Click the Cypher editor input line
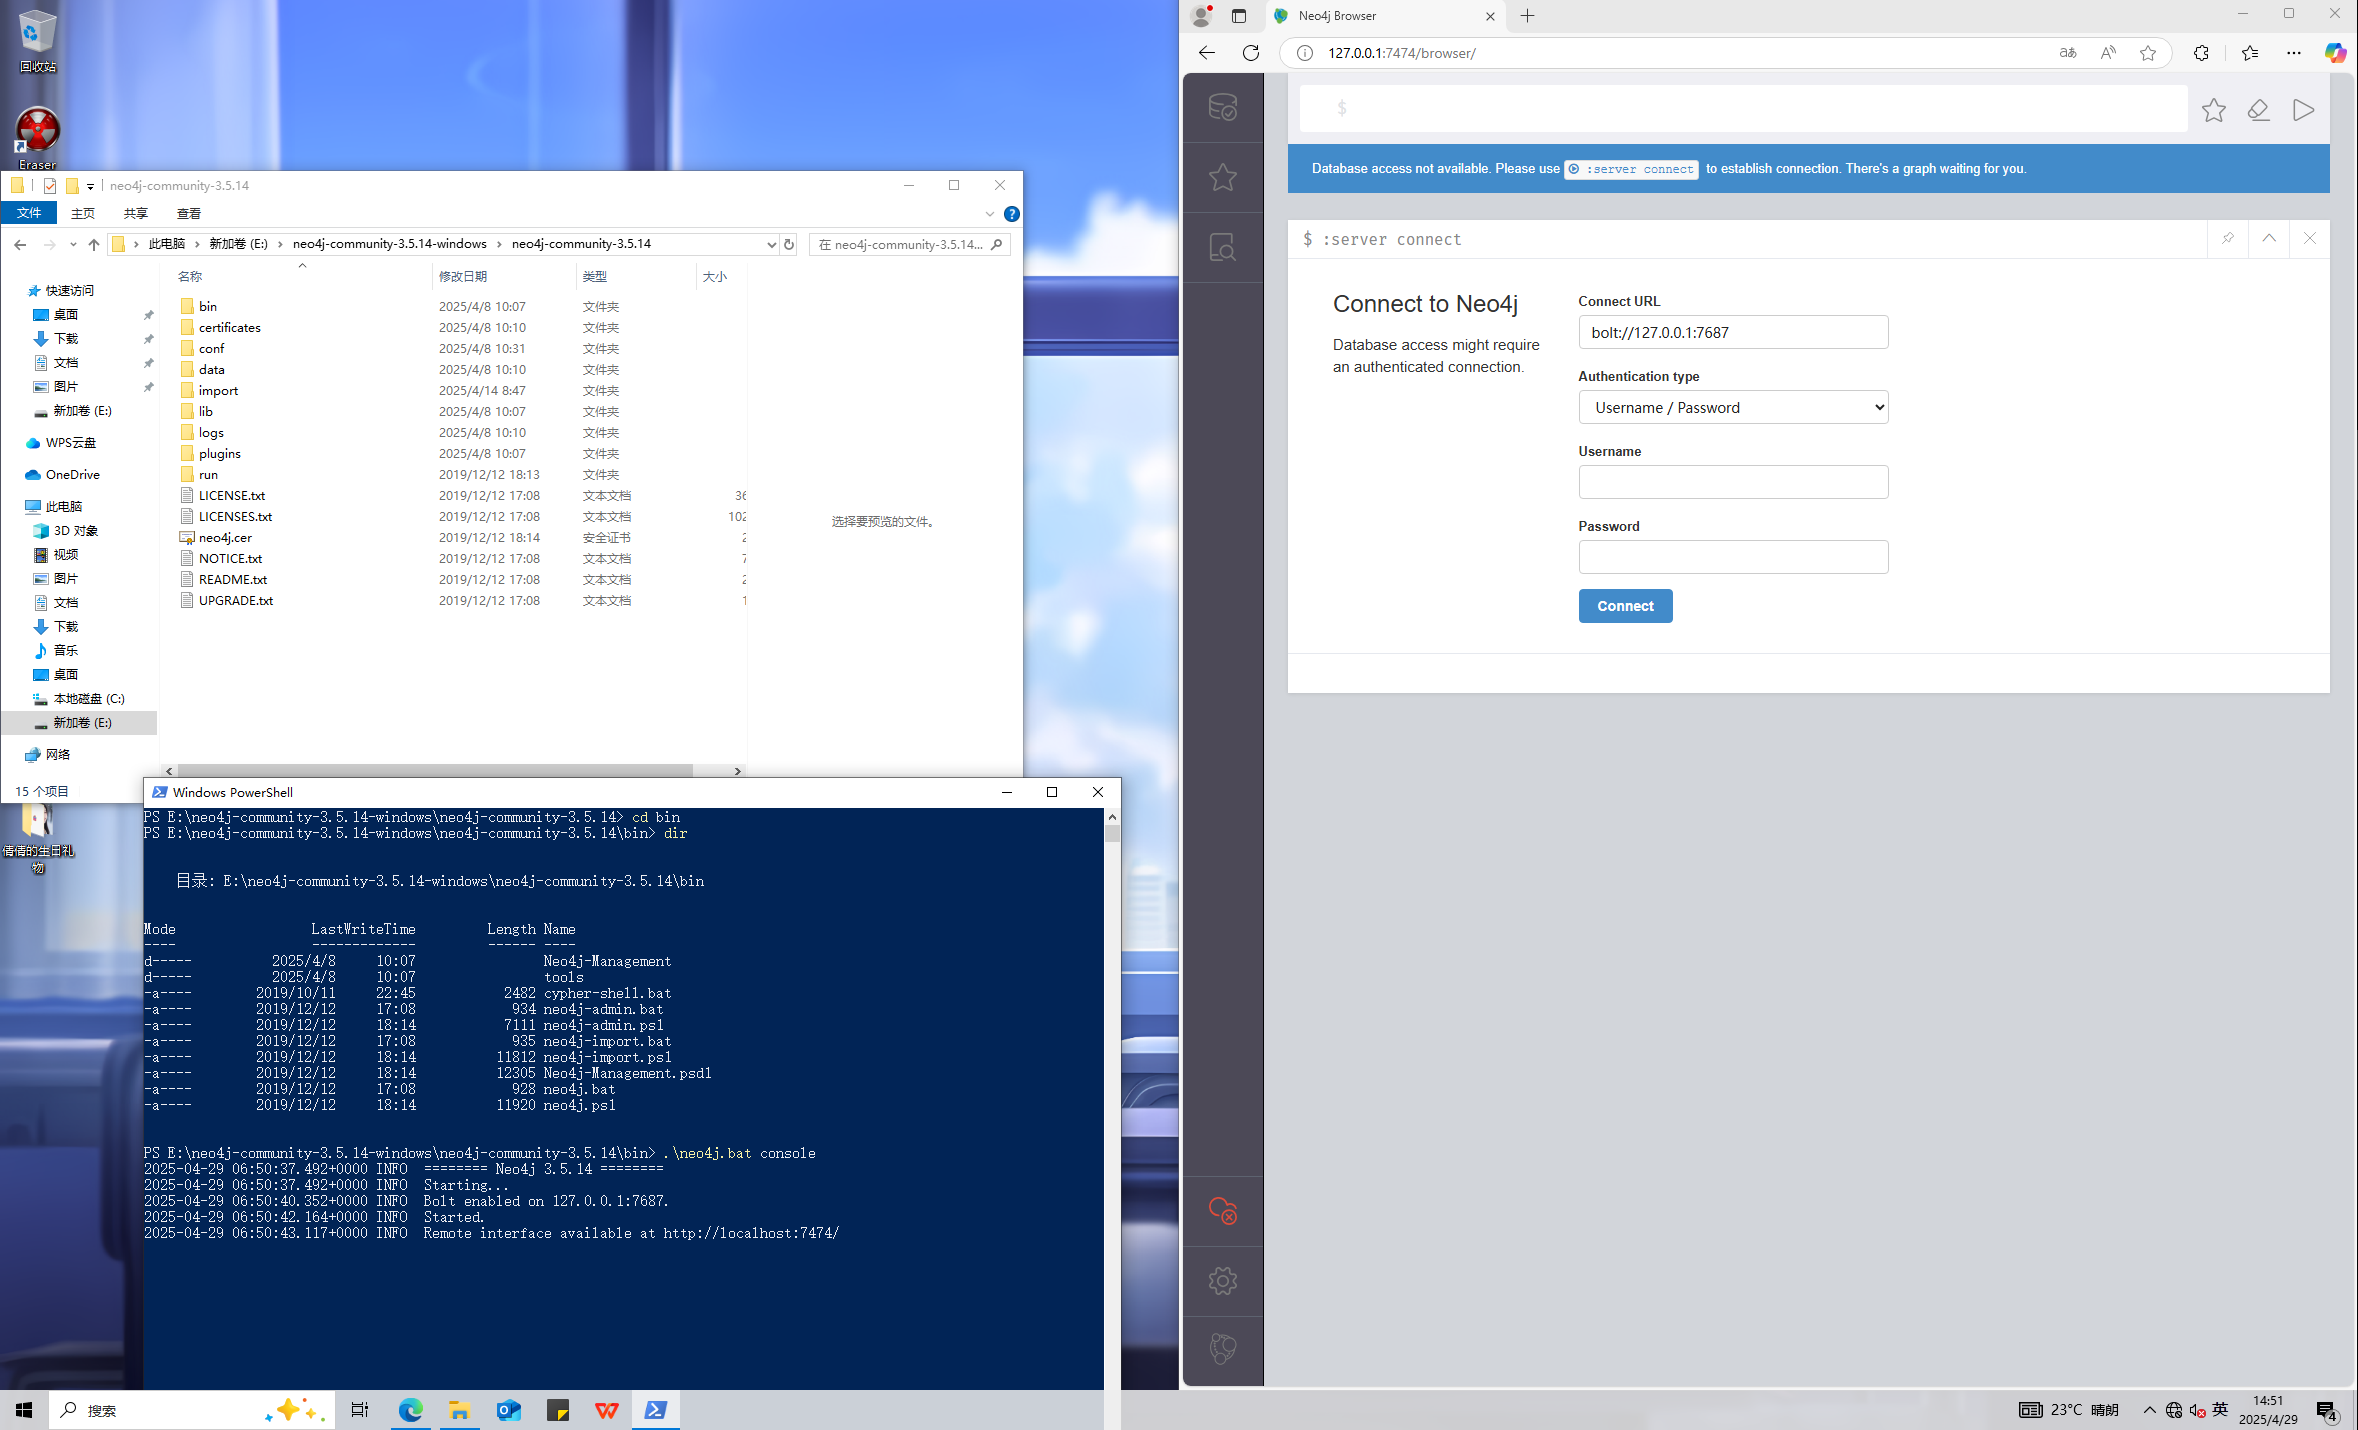Screen dimensions: 2358x1430 pyautogui.click(x=1743, y=108)
